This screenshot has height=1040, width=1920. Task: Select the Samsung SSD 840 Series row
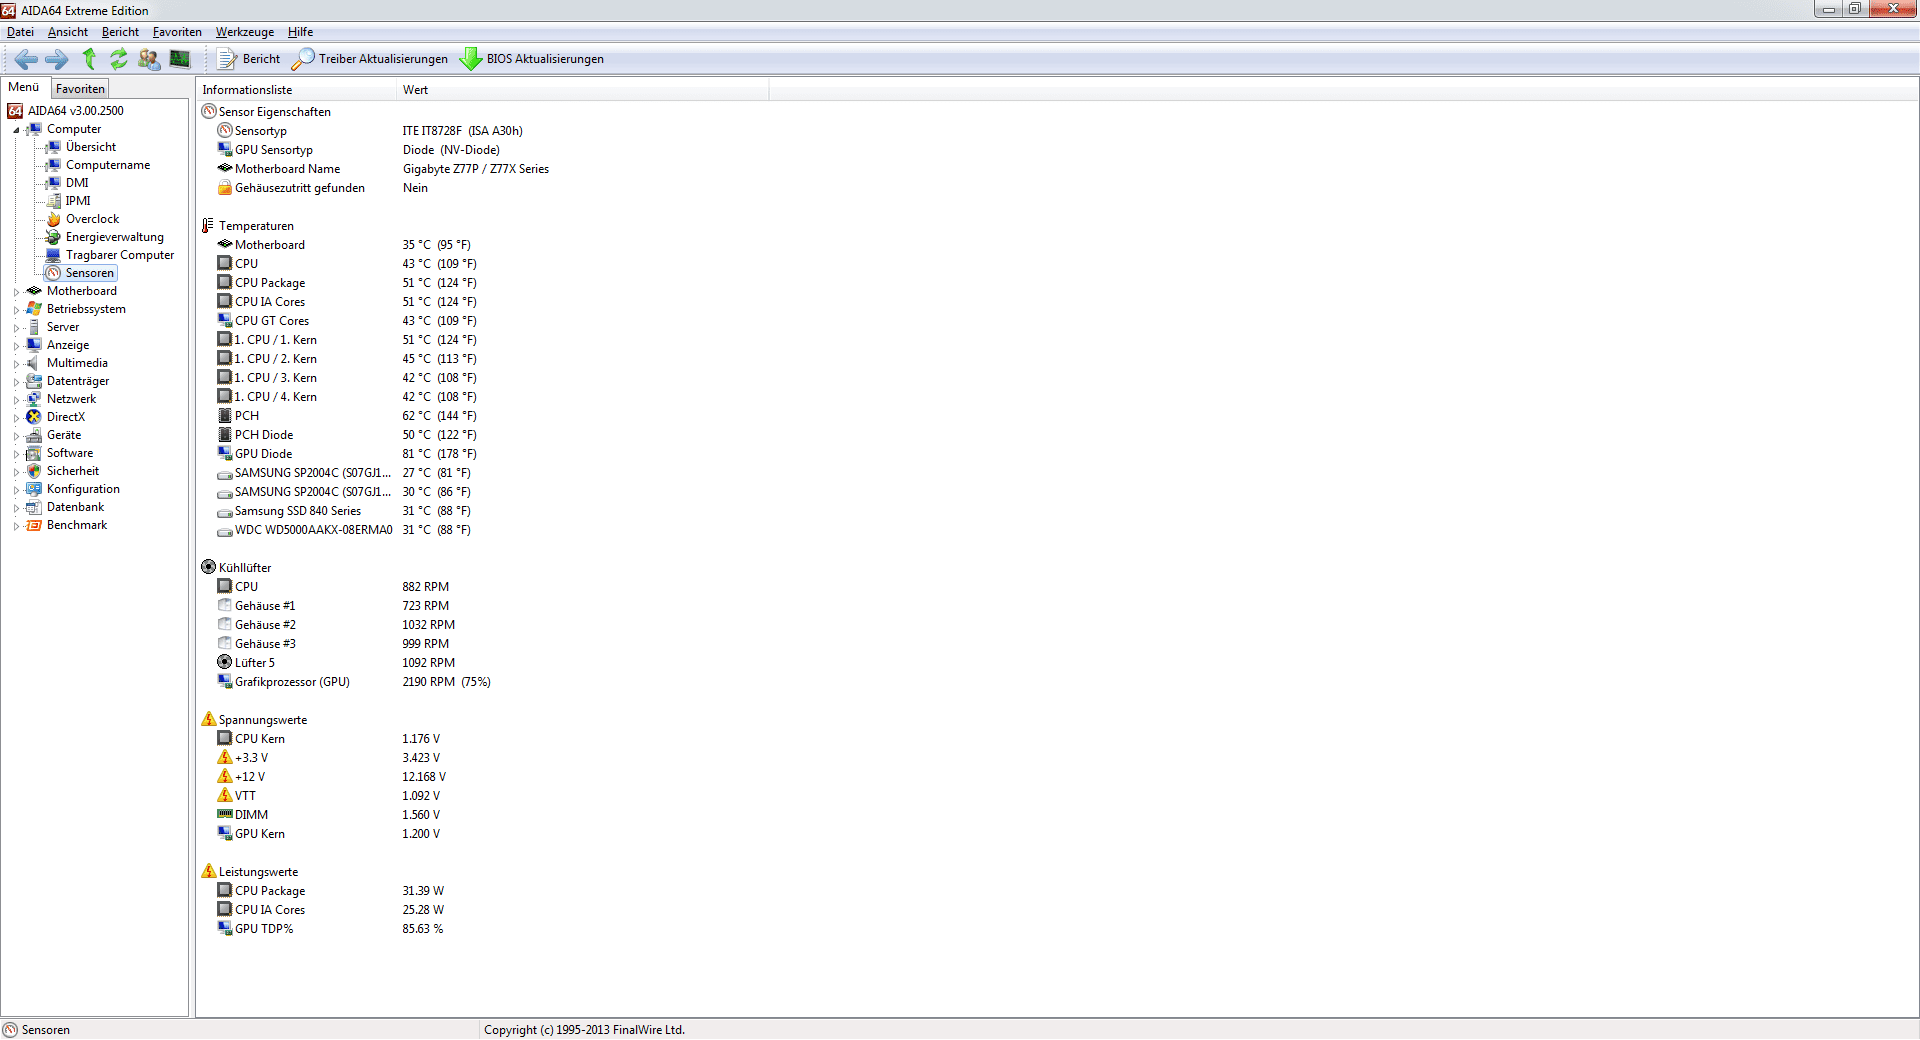click(x=344, y=511)
